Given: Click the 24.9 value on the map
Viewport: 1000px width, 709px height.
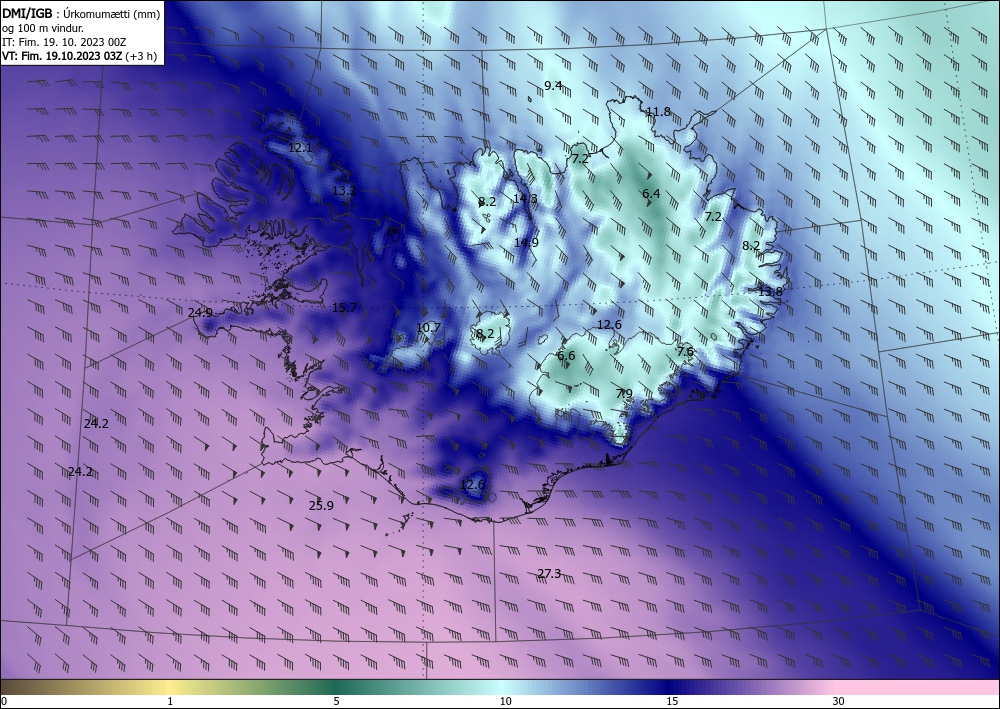Looking at the screenshot, I should (200, 312).
